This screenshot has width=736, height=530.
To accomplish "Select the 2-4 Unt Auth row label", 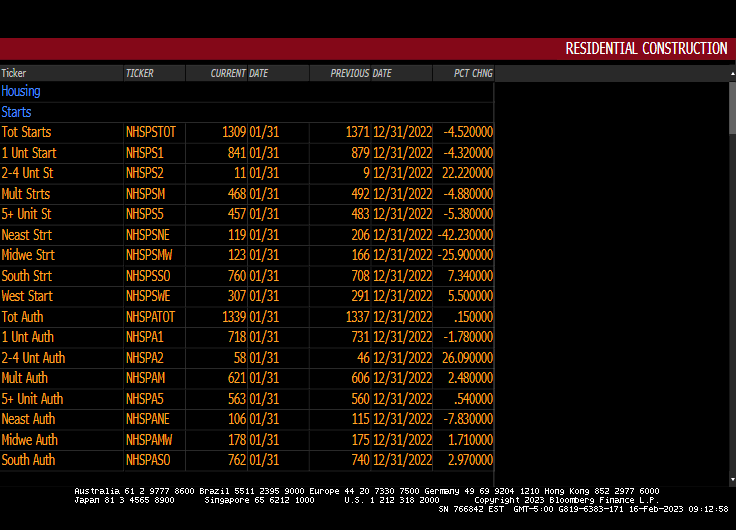I will click(33, 358).
